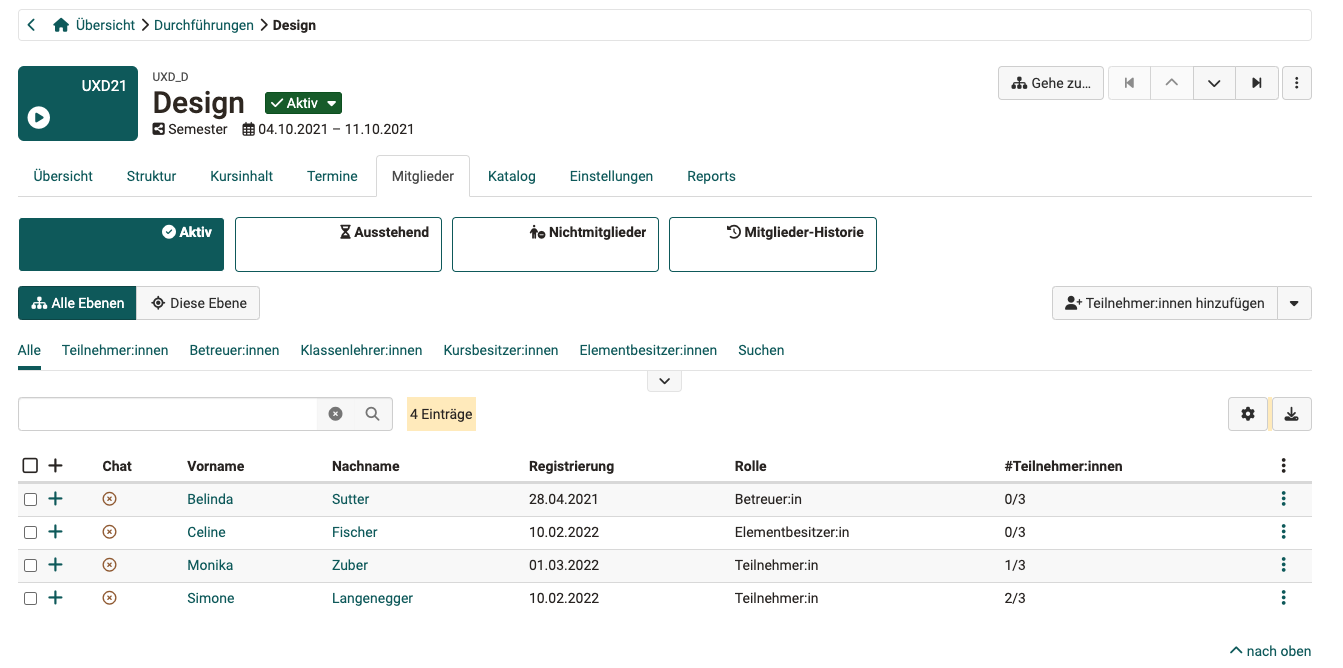1343x668 pixels.
Task: Filter by Elementbesitzer:innen role
Action: point(648,350)
